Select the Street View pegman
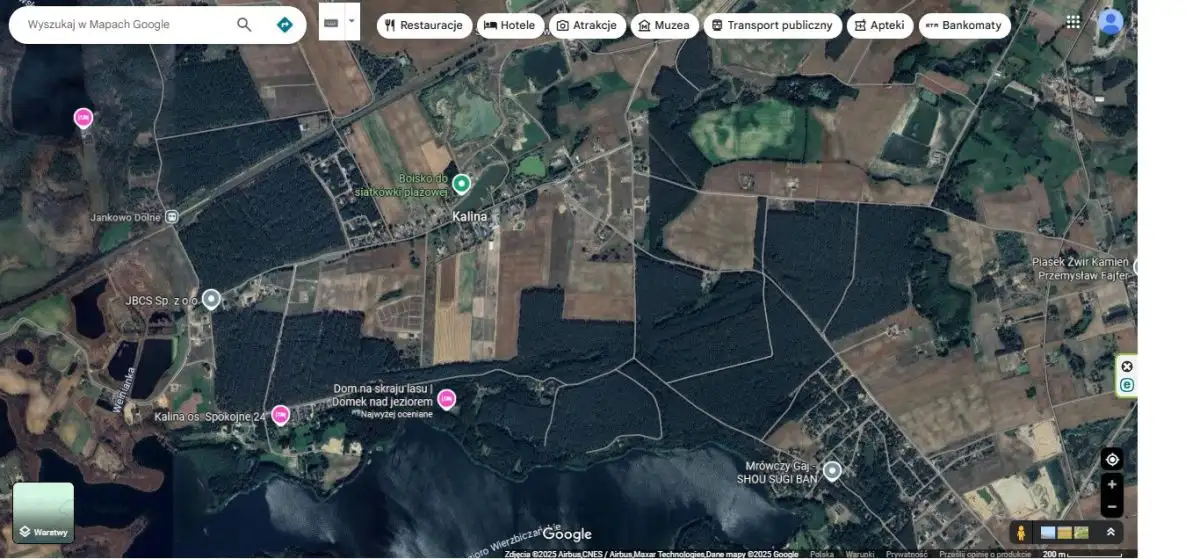 [1021, 533]
